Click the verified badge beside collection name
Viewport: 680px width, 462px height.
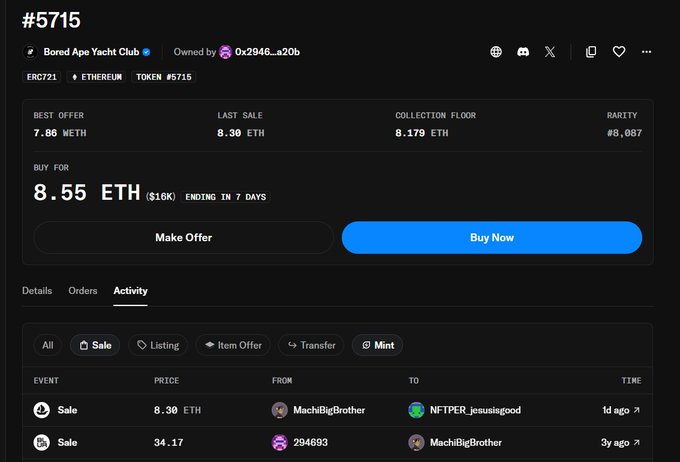pos(147,52)
